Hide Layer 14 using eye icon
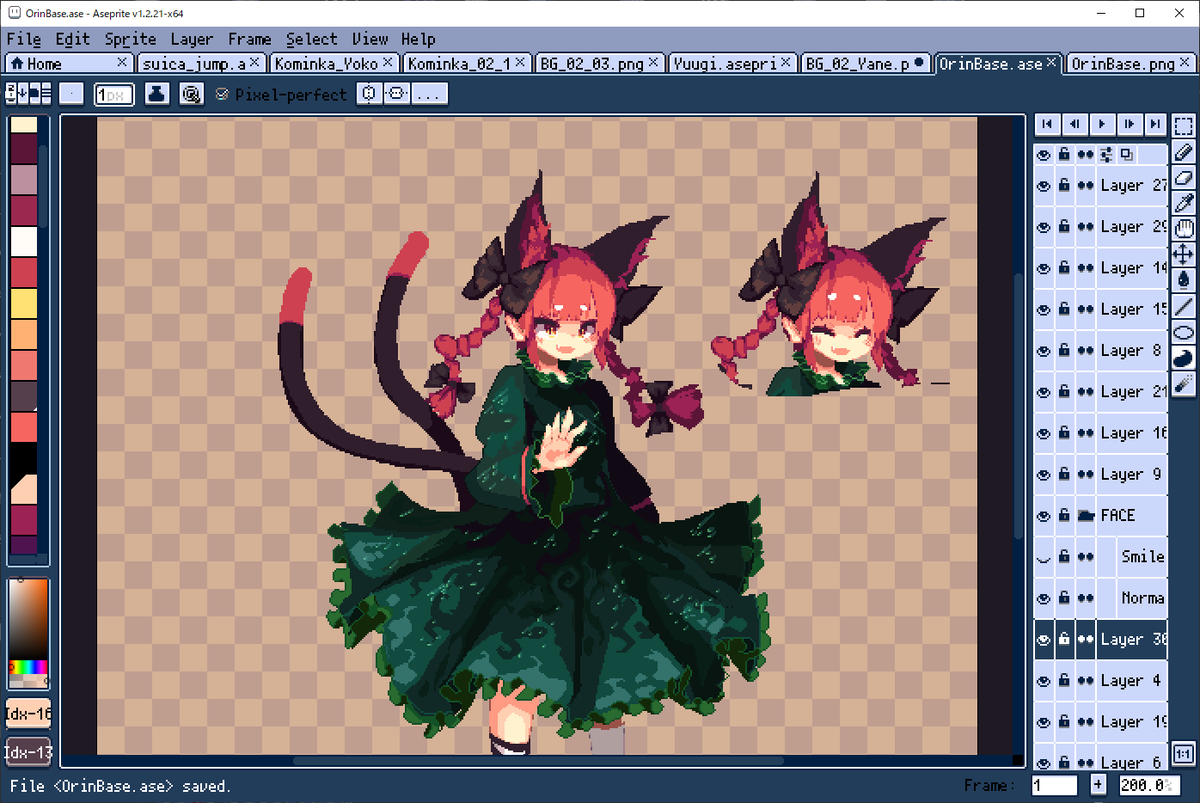The image size is (1200, 803). coord(1044,268)
